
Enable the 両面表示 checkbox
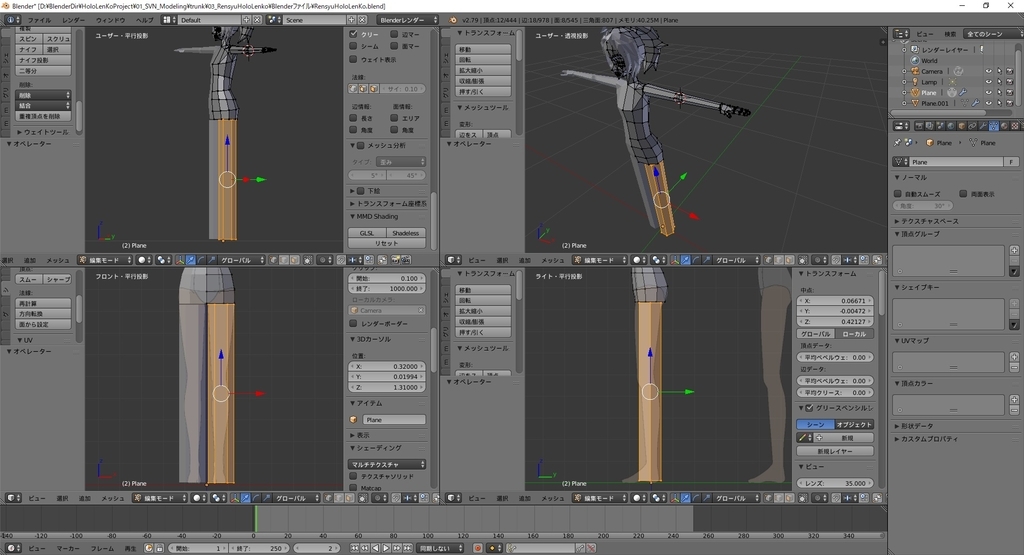[x=963, y=194]
